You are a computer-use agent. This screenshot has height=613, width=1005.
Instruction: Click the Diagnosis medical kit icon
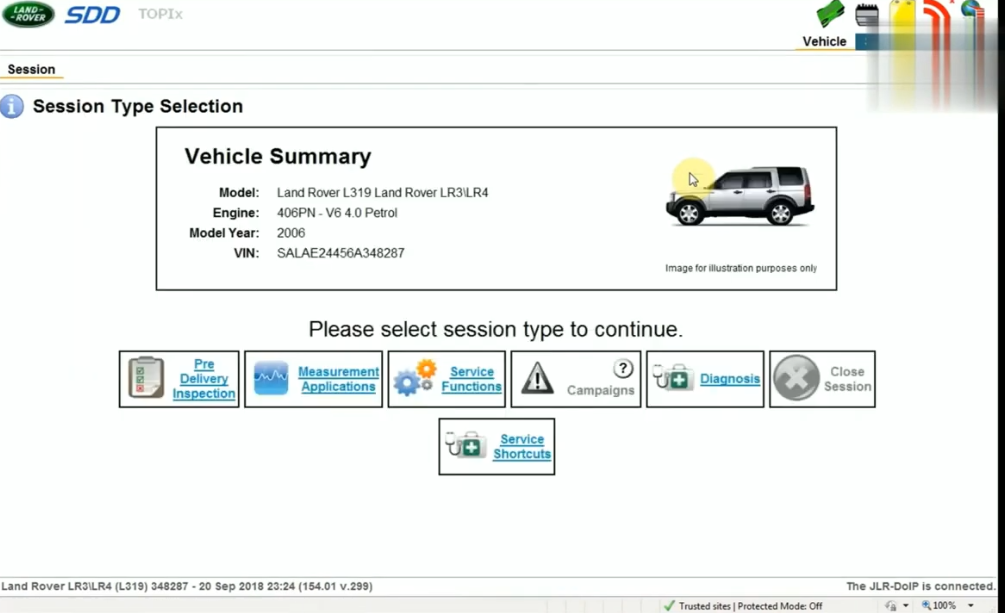coord(673,377)
